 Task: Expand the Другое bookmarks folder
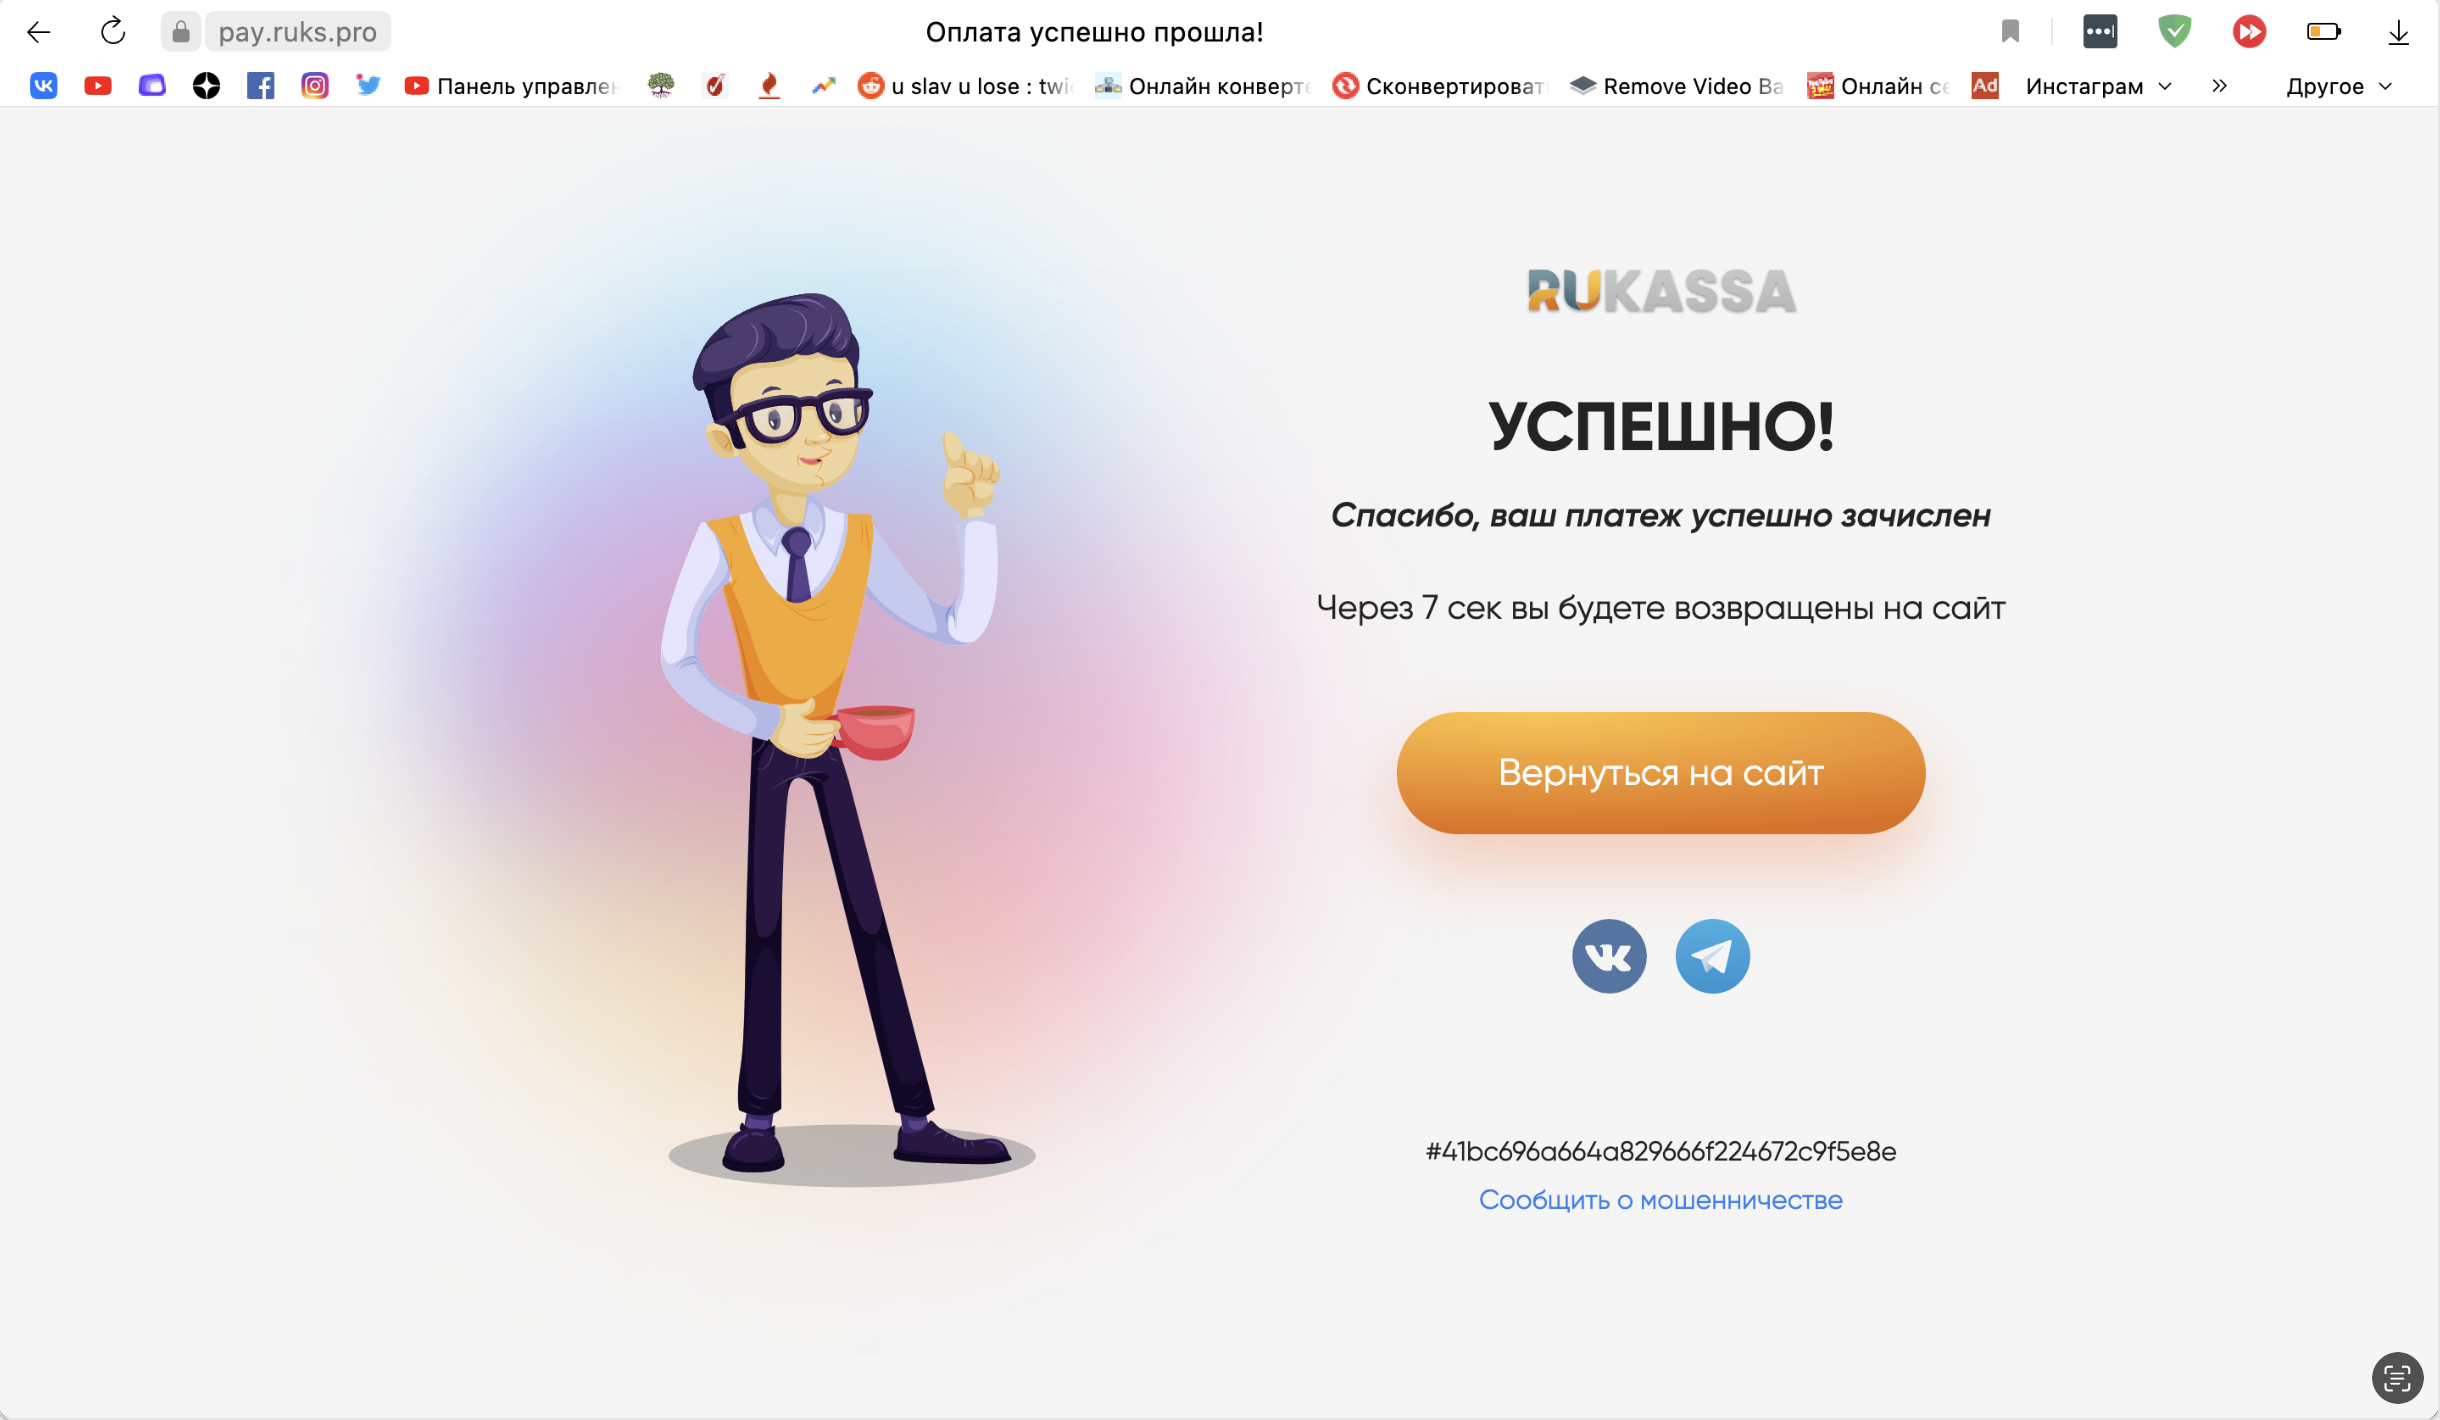pyautogui.click(x=2338, y=86)
